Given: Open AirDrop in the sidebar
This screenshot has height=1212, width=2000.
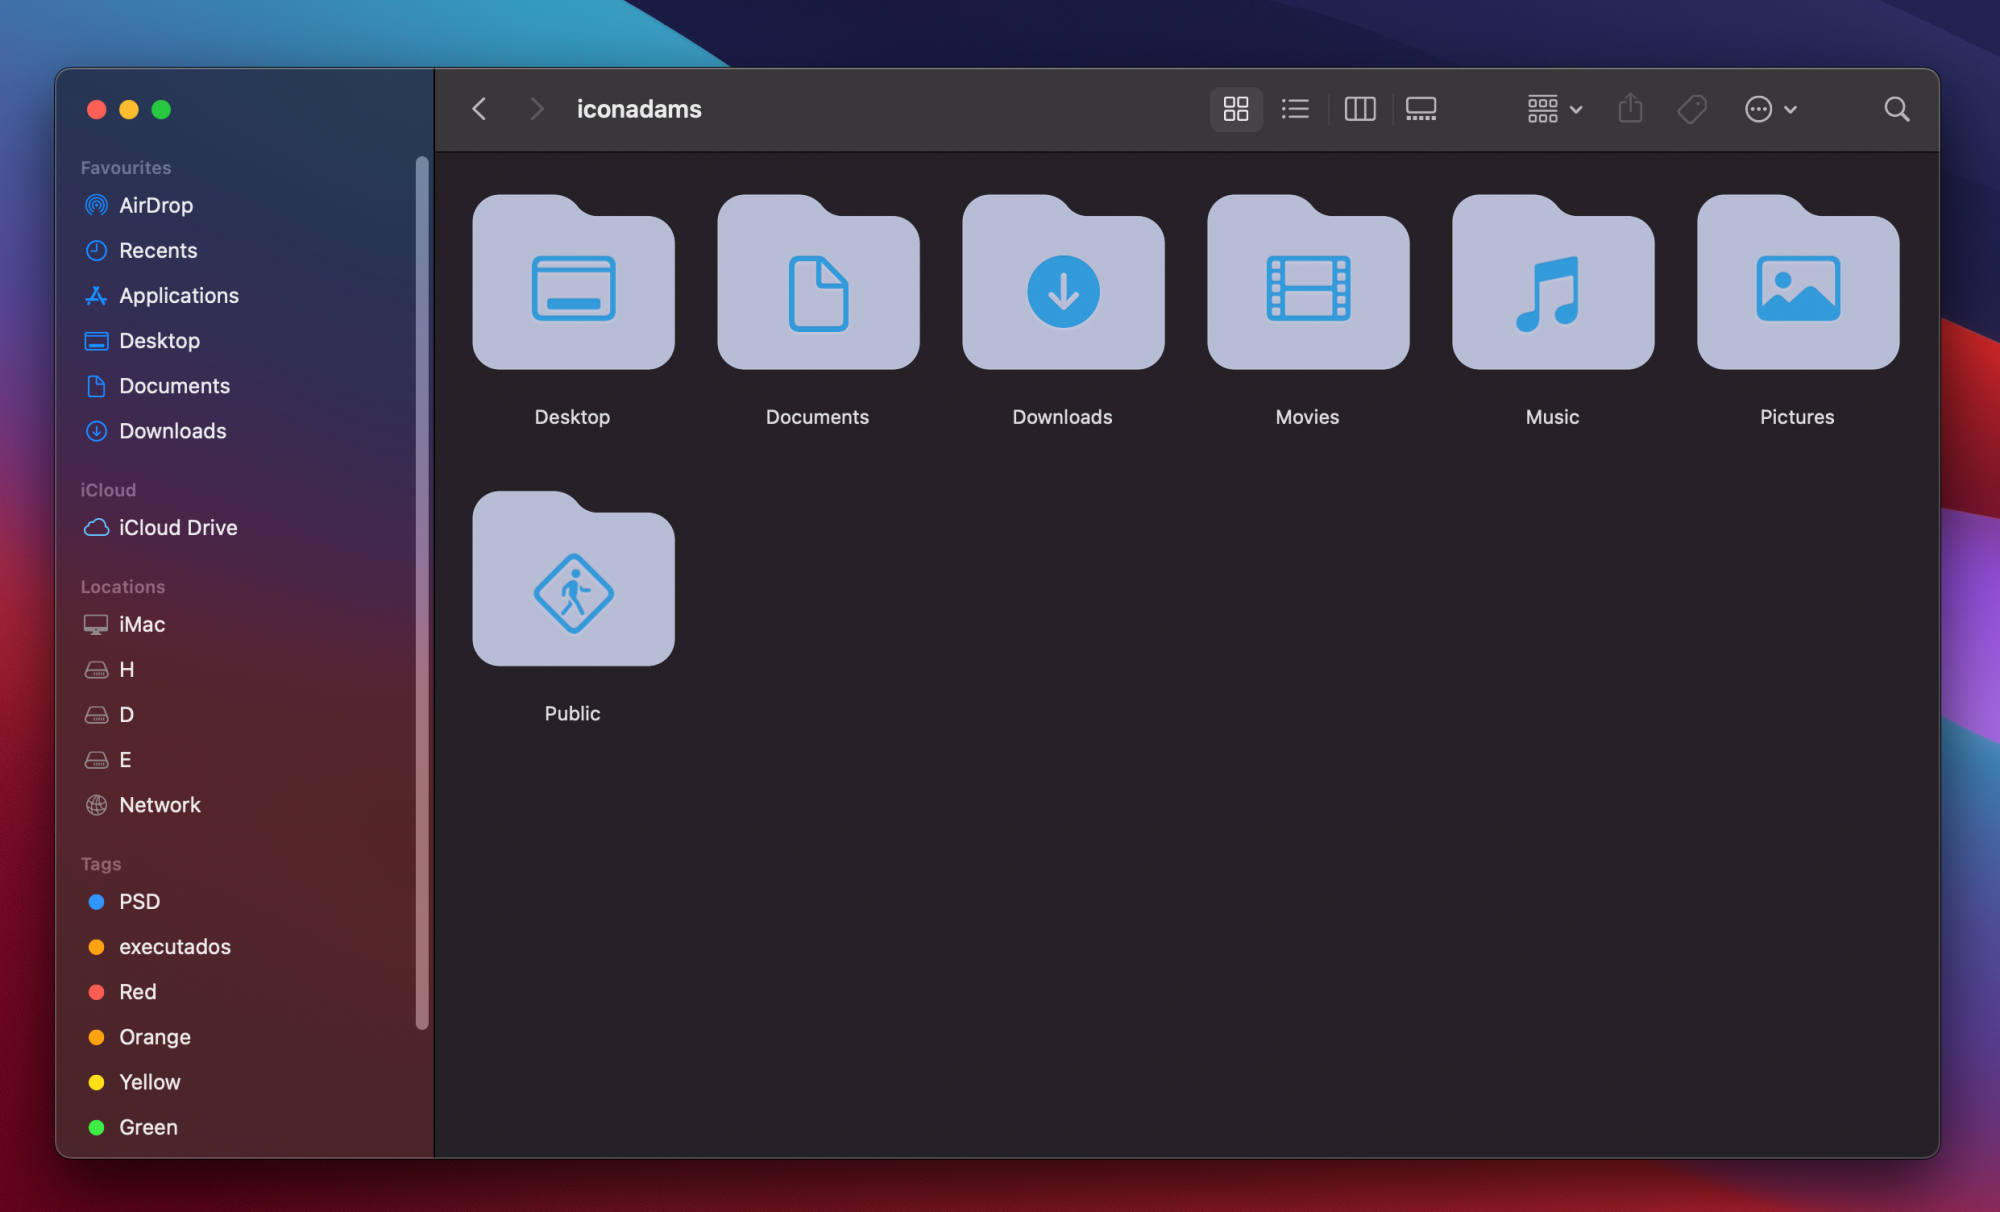Looking at the screenshot, I should click(x=155, y=205).
